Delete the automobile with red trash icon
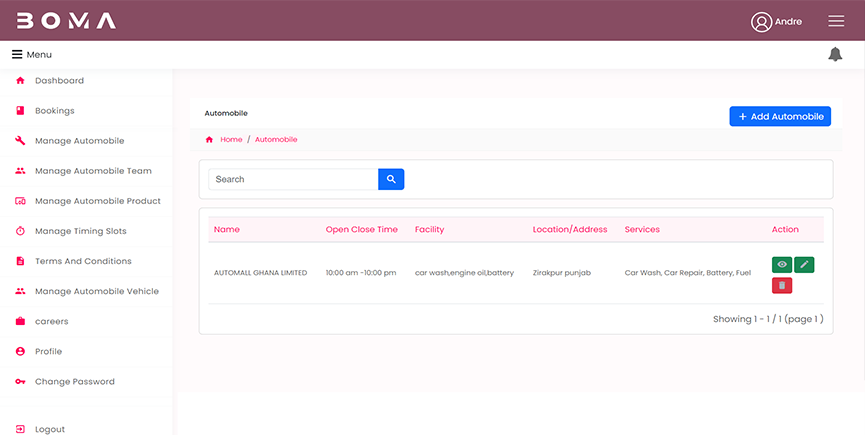 pos(782,286)
